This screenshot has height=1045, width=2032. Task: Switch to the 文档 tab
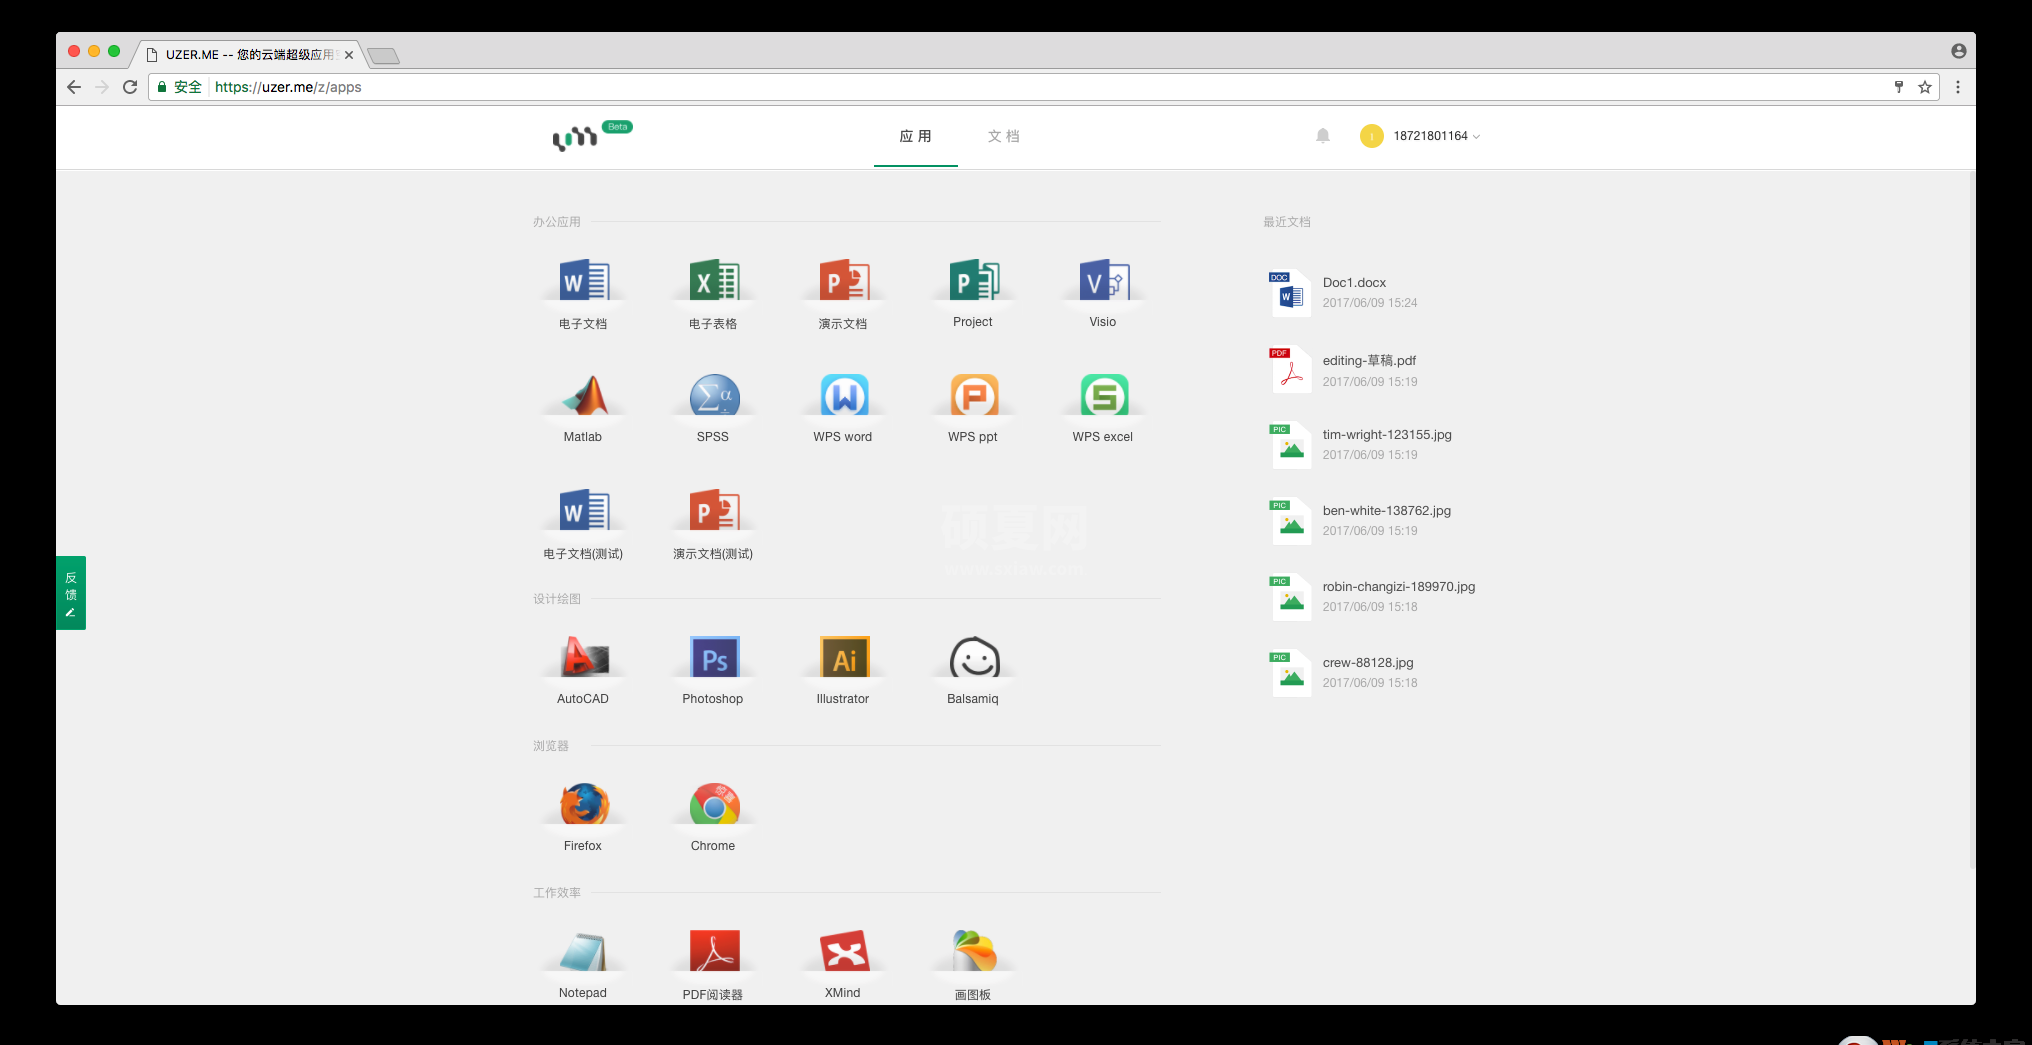point(1003,136)
